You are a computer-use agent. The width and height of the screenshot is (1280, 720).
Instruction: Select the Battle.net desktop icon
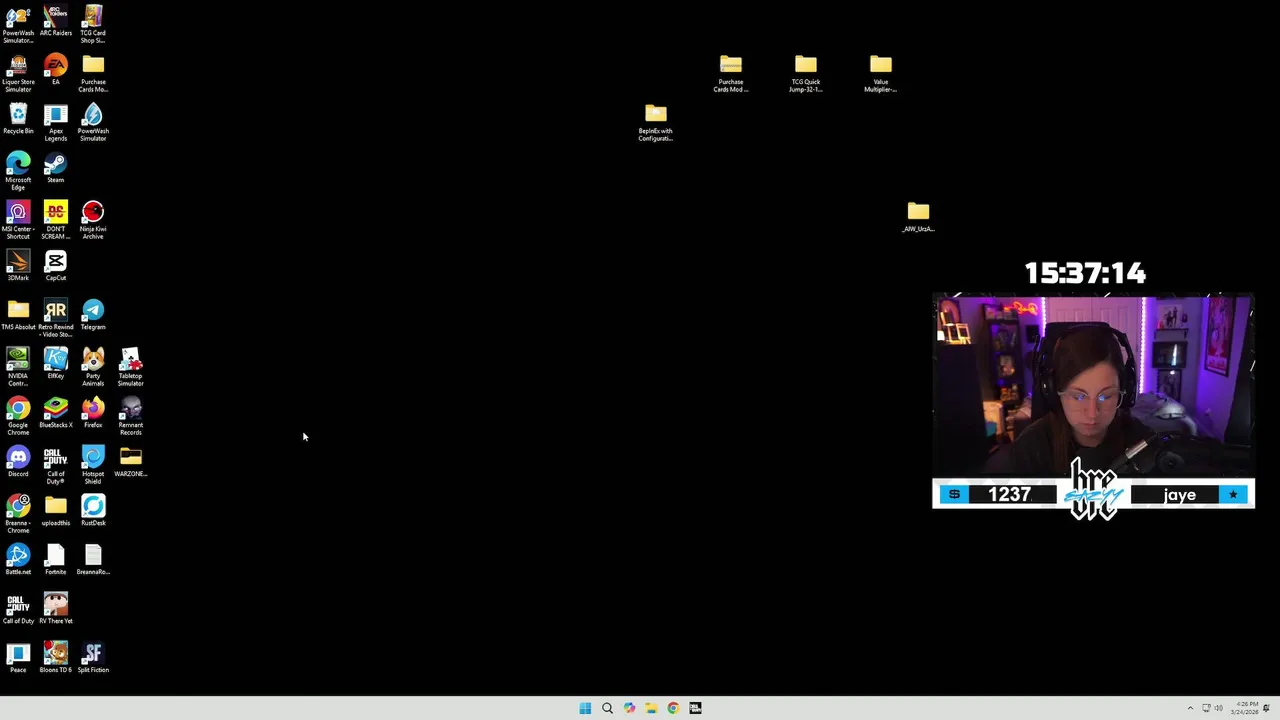(18, 559)
